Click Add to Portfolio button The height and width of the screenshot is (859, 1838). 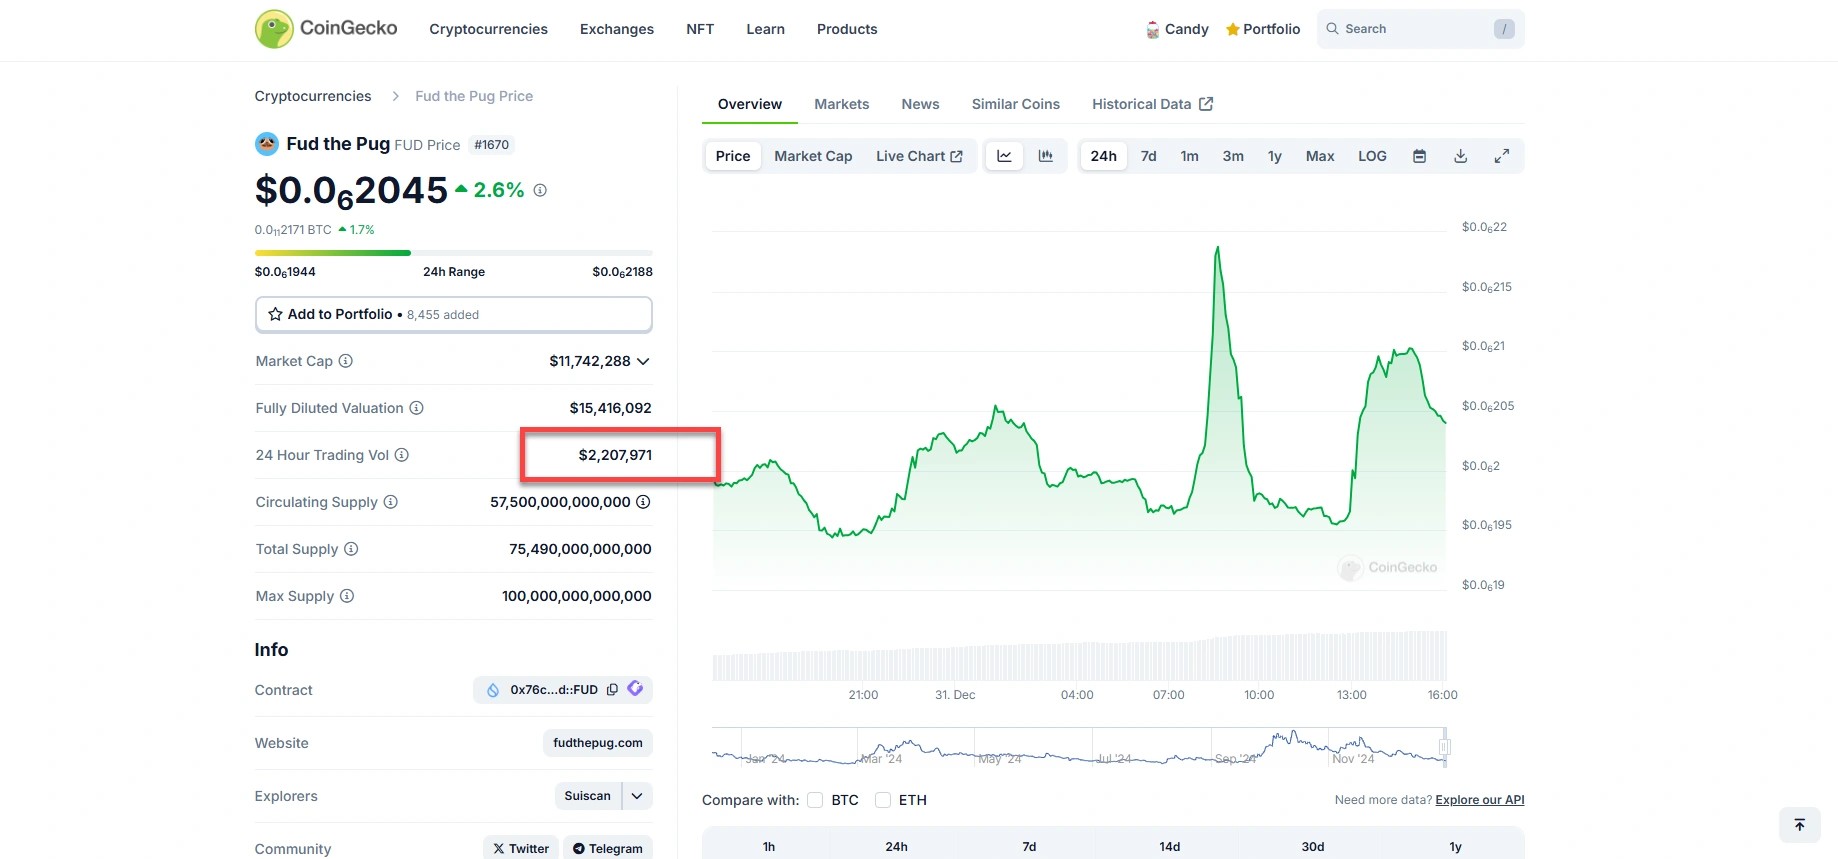point(453,314)
